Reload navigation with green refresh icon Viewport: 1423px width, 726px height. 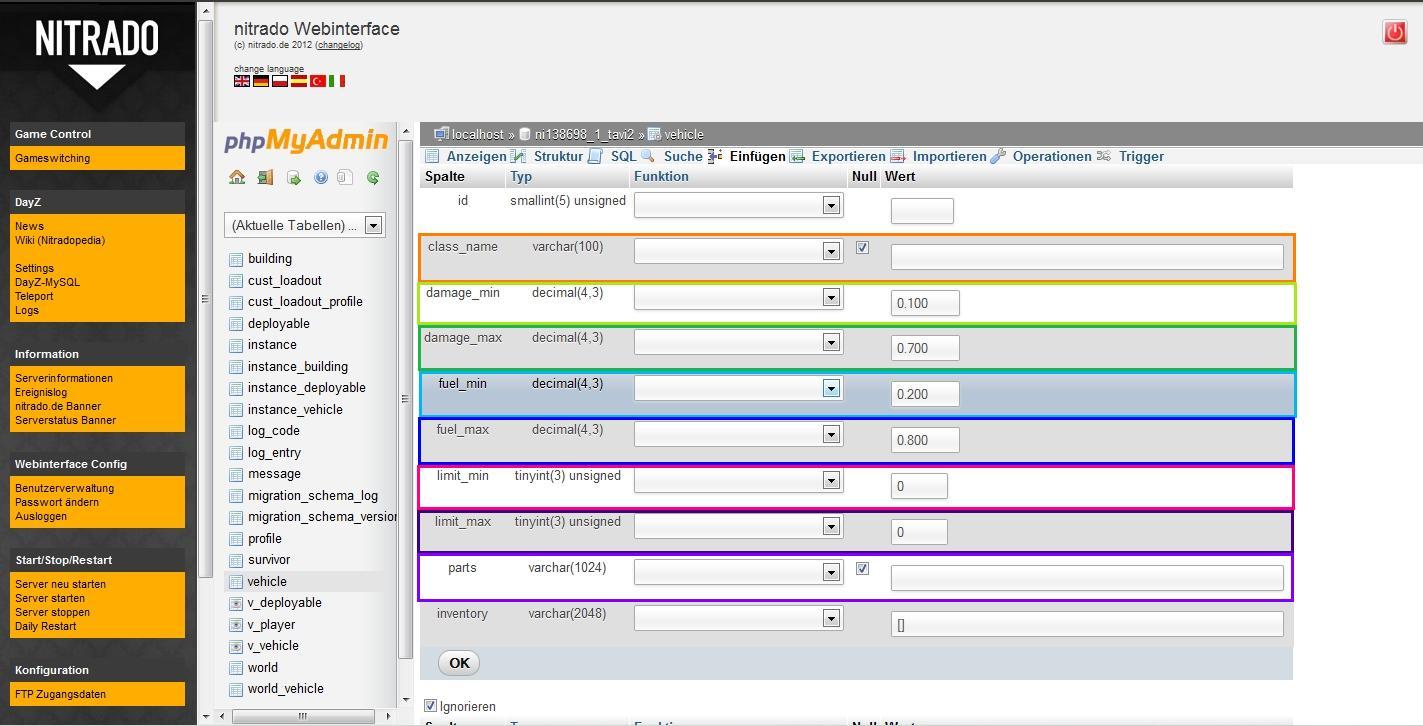373,177
